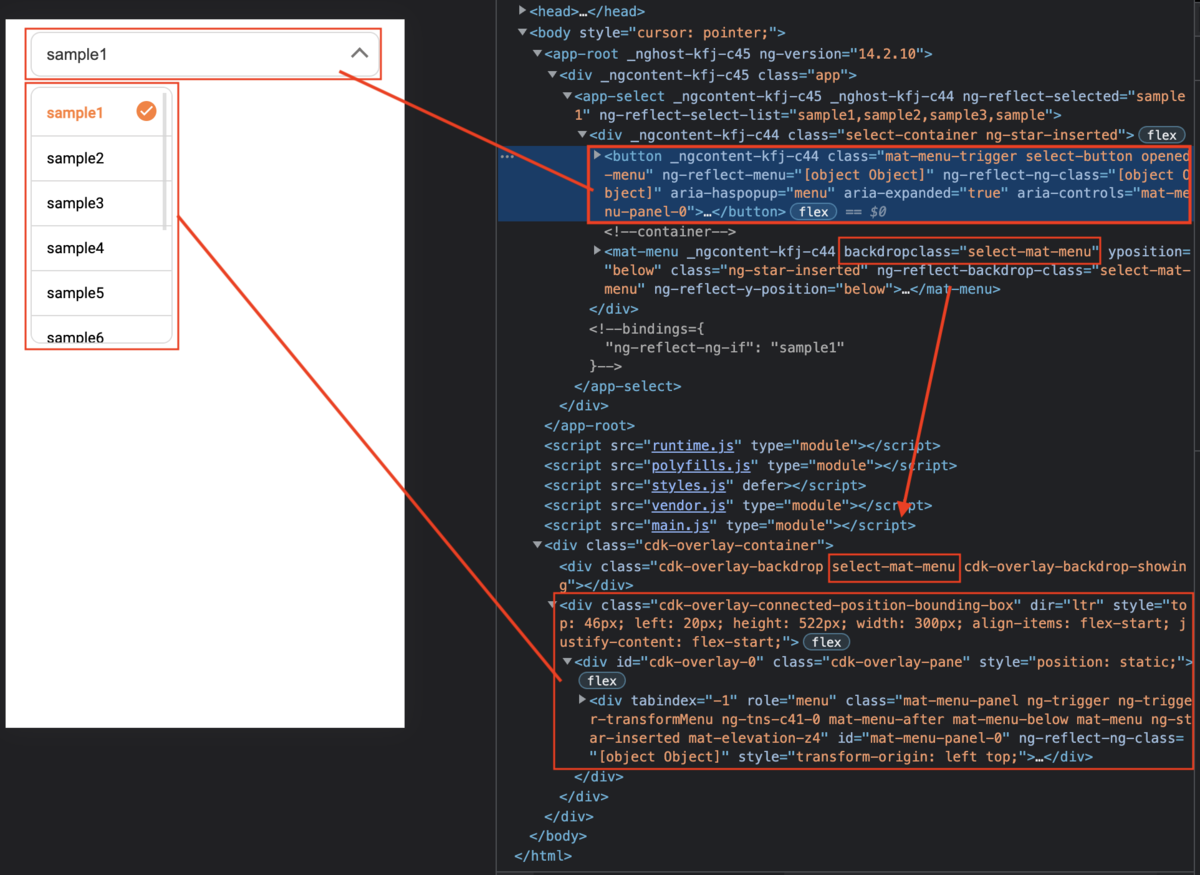This screenshot has width=1200, height=875.
Task: Expand the mat-menu element node
Action: click(x=597, y=251)
